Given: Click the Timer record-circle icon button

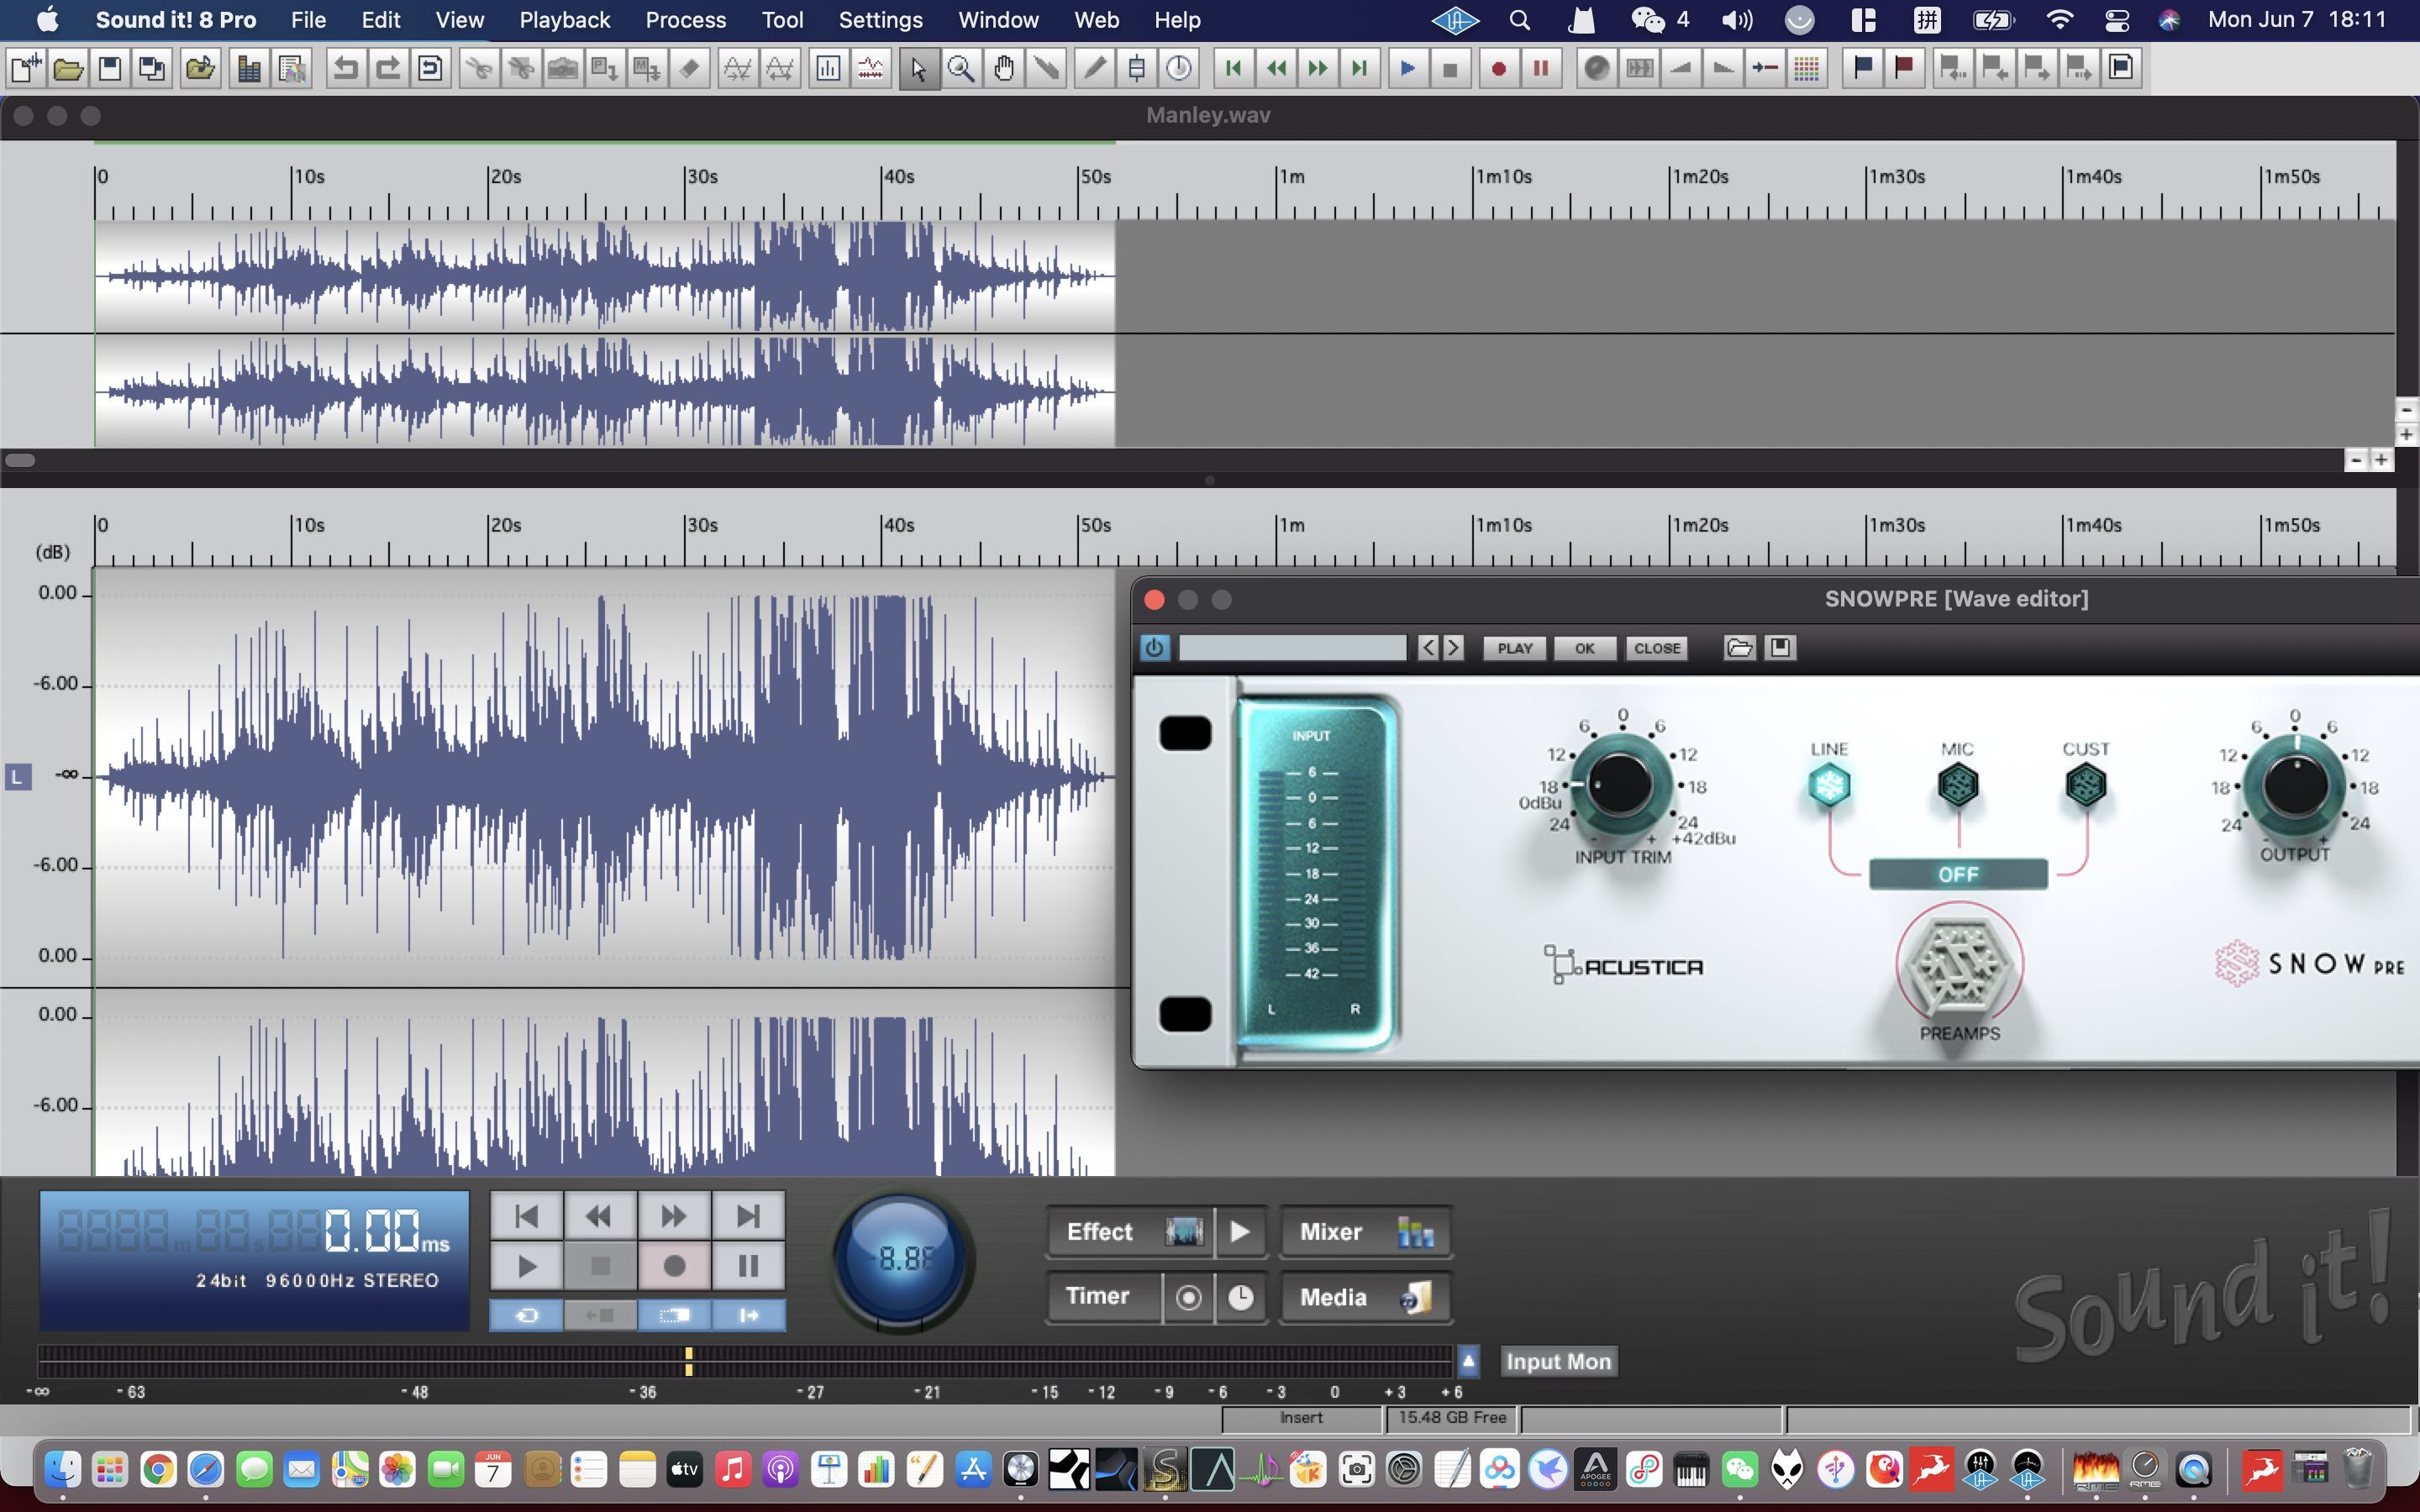Looking at the screenshot, I should tap(1189, 1297).
